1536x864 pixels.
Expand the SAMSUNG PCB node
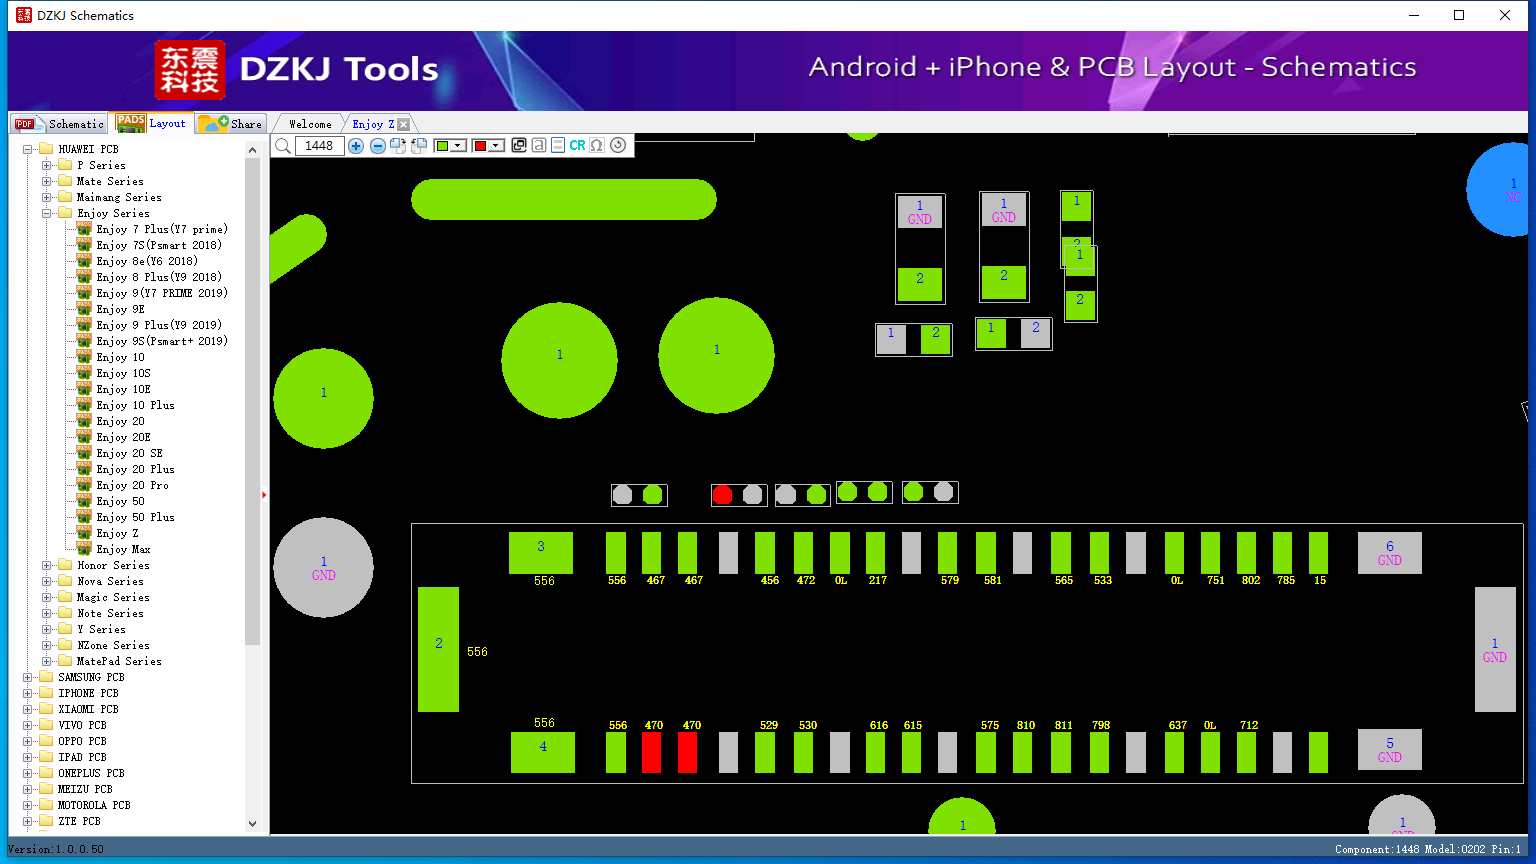[28, 677]
